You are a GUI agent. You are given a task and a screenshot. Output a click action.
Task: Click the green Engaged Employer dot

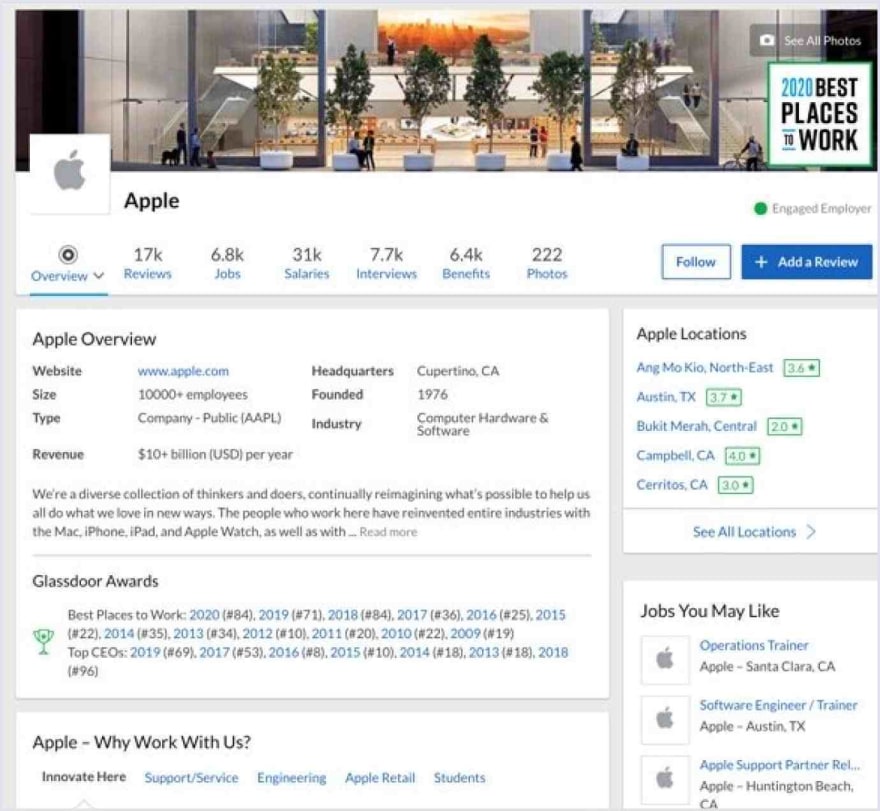tap(760, 209)
